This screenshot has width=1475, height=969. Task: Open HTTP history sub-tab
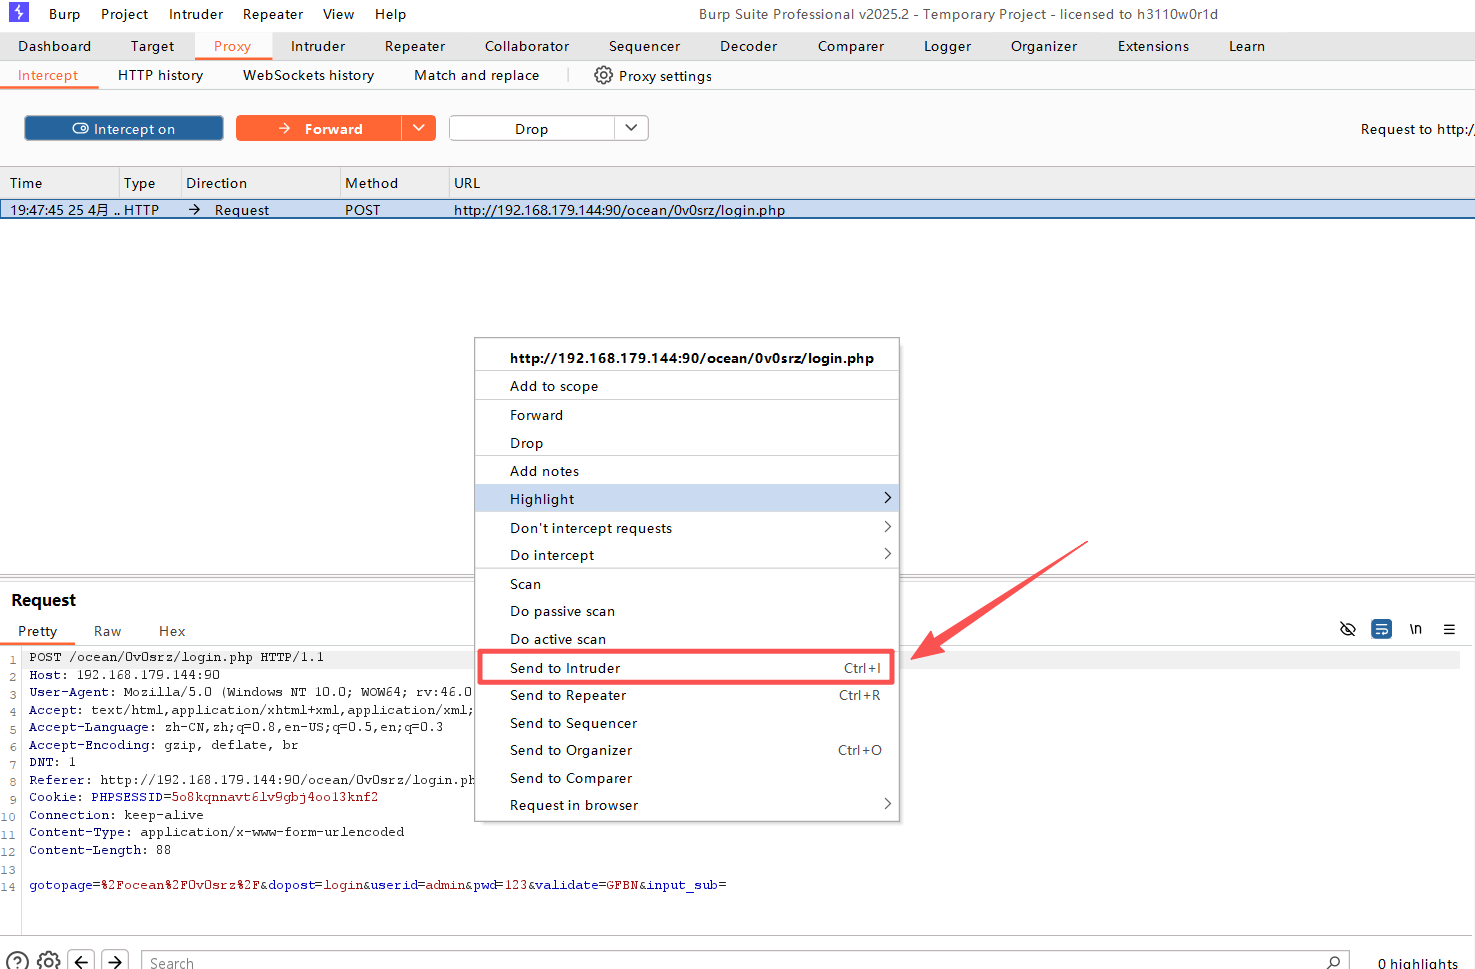click(x=160, y=75)
